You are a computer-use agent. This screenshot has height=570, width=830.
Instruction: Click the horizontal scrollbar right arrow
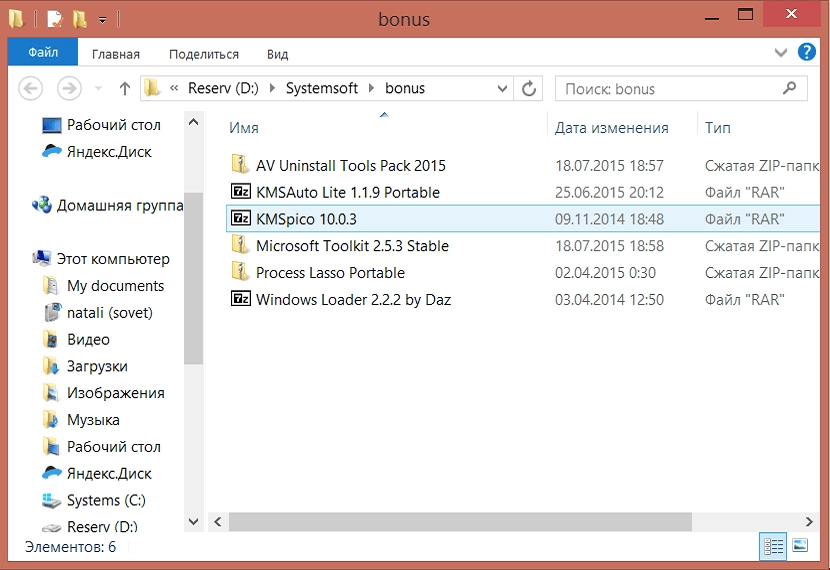[809, 522]
